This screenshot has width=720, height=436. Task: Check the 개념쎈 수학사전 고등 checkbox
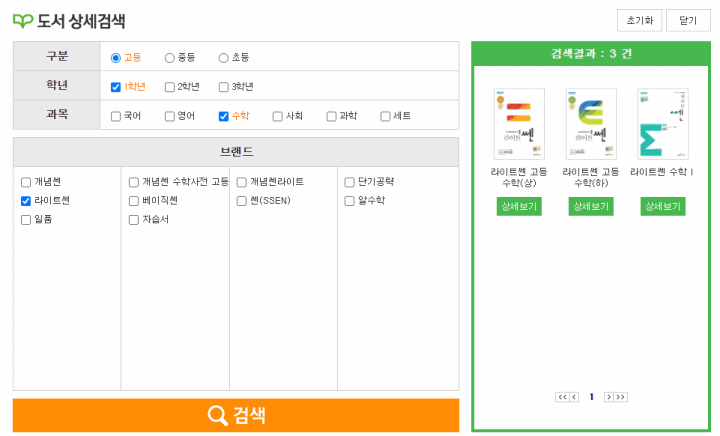pos(134,182)
